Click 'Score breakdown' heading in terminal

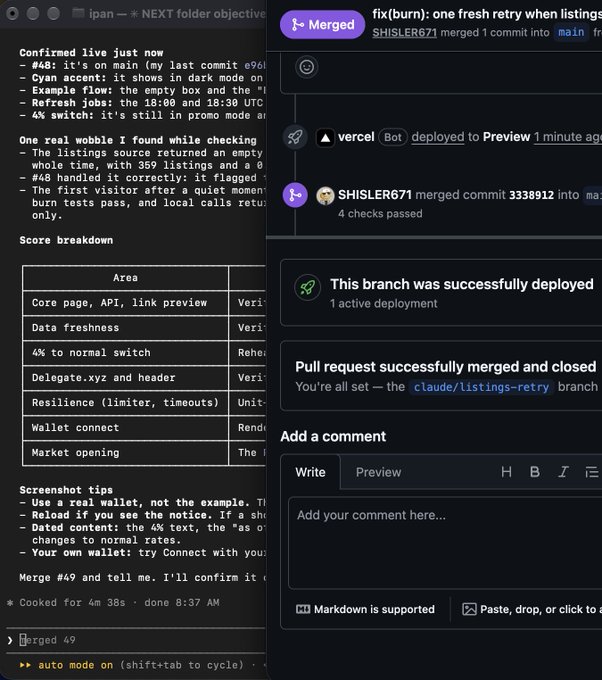[x=66, y=240]
